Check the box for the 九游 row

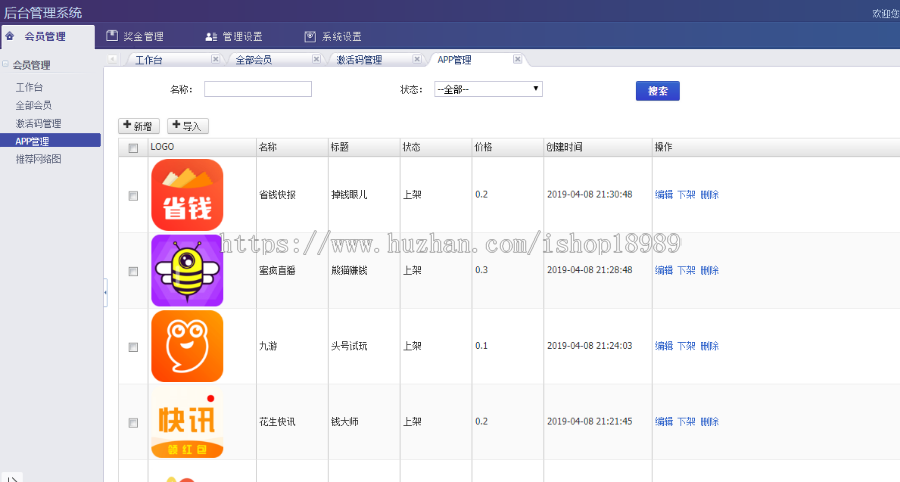(133, 347)
